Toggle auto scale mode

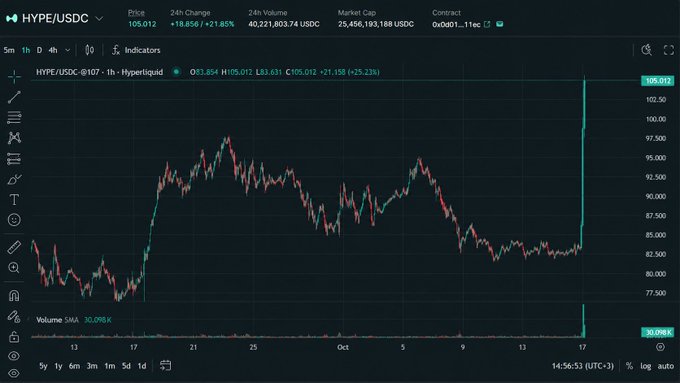[666, 366]
